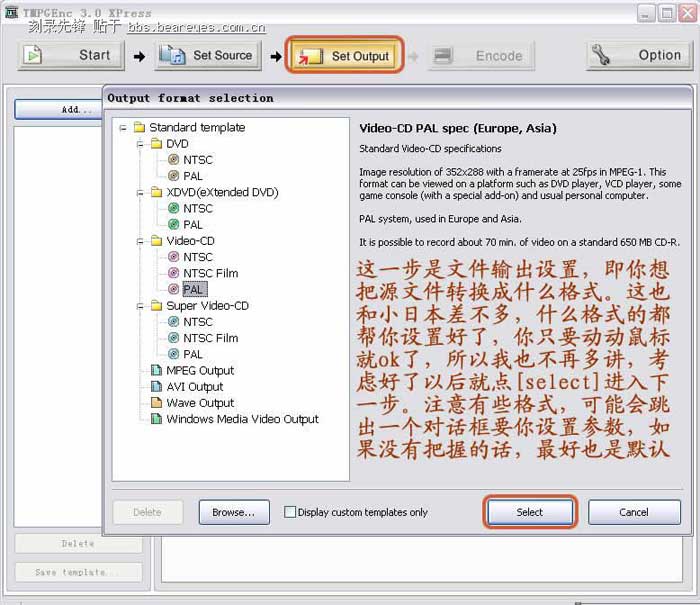Select Video-CD NTSC Film template text

[x=211, y=273]
